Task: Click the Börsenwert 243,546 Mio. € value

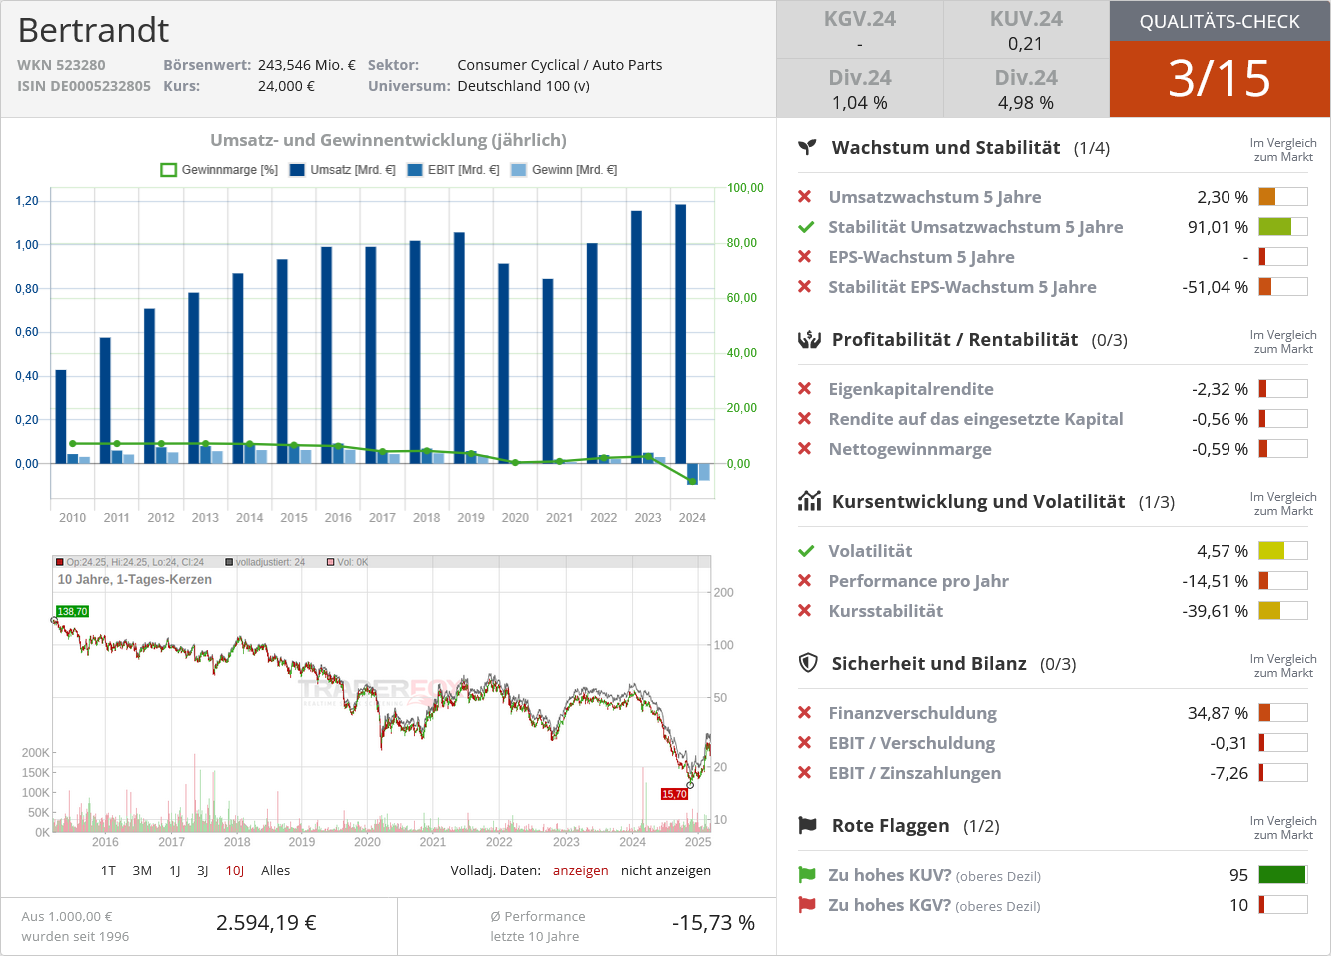Action: 307,65
